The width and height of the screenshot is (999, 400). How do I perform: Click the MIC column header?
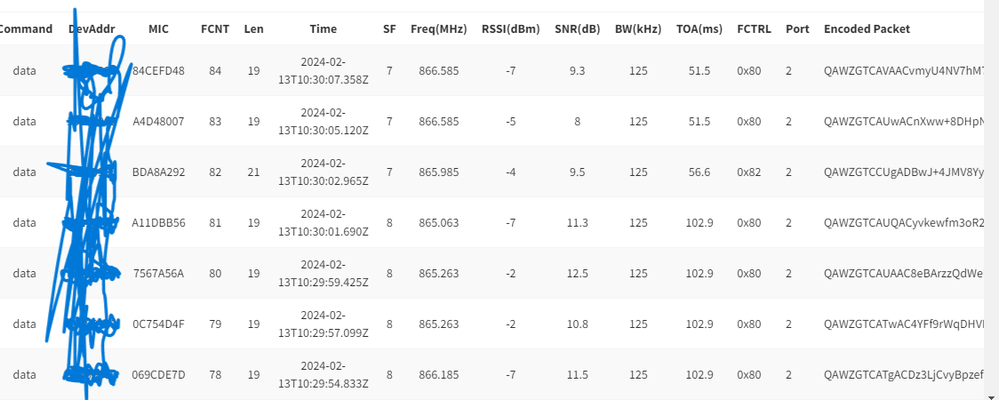[159, 29]
